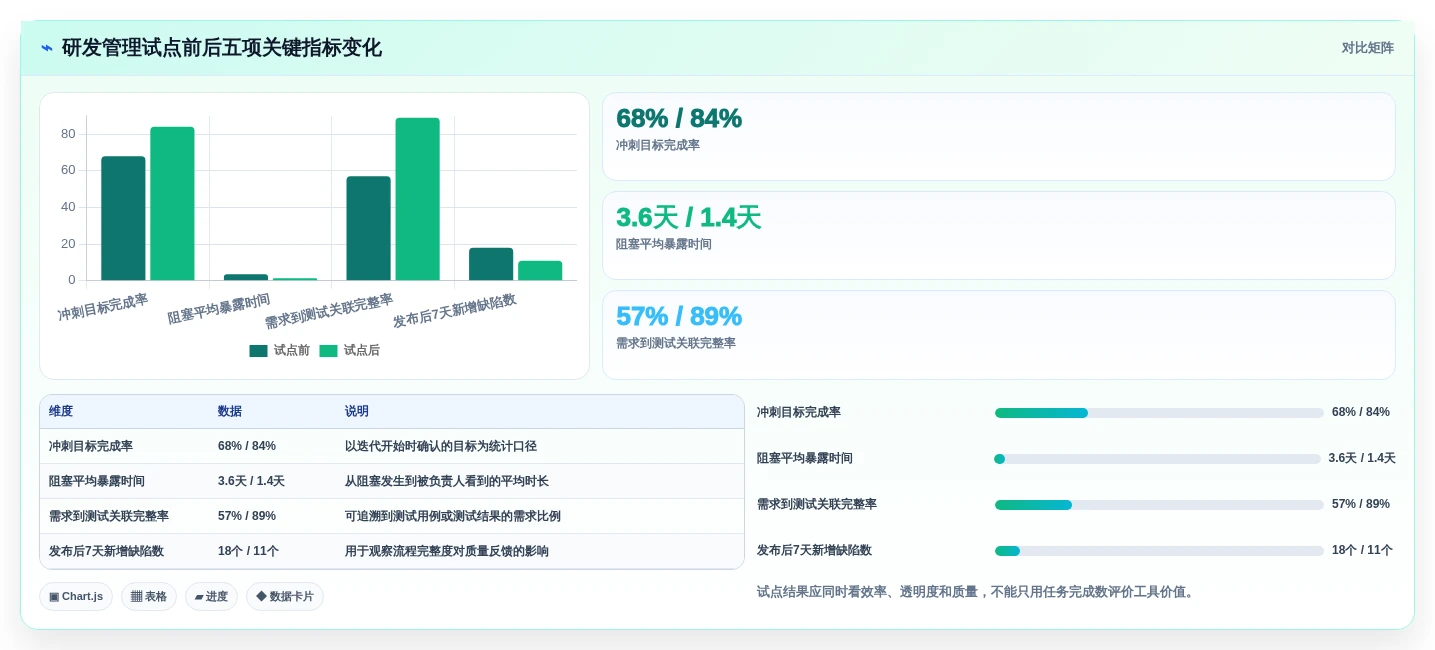The image size is (1435, 650).
Task: Click the 需求到测试关联完整率 progress bar
Action: [1159, 505]
